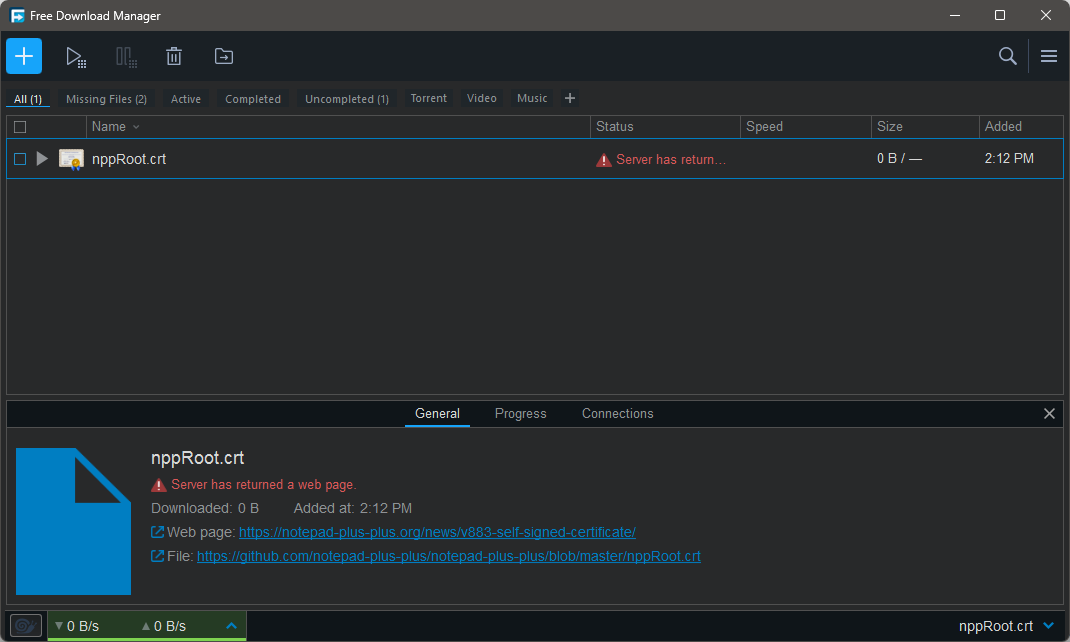The width and height of the screenshot is (1070, 642).
Task: Move download to folder icon
Action: coord(224,56)
